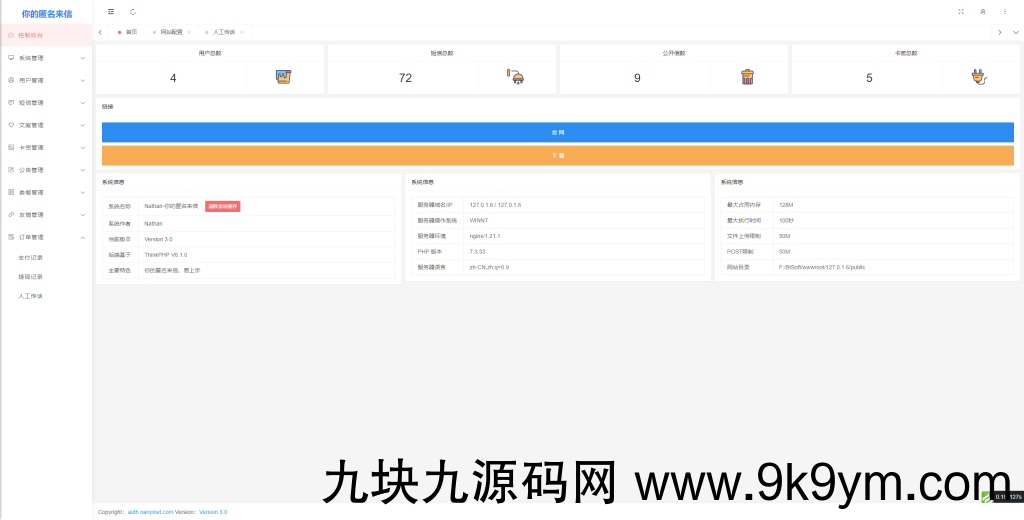Select the zh-CN,zh;q=0.9 language value

coord(489,267)
